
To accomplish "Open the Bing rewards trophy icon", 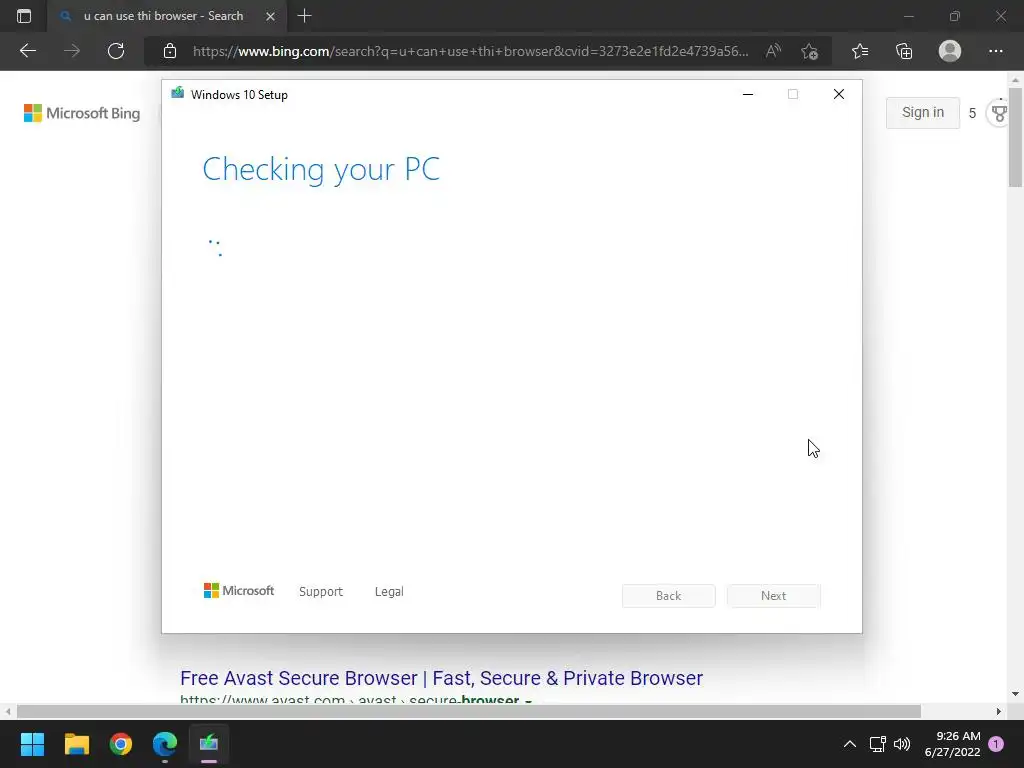I will (999, 114).
